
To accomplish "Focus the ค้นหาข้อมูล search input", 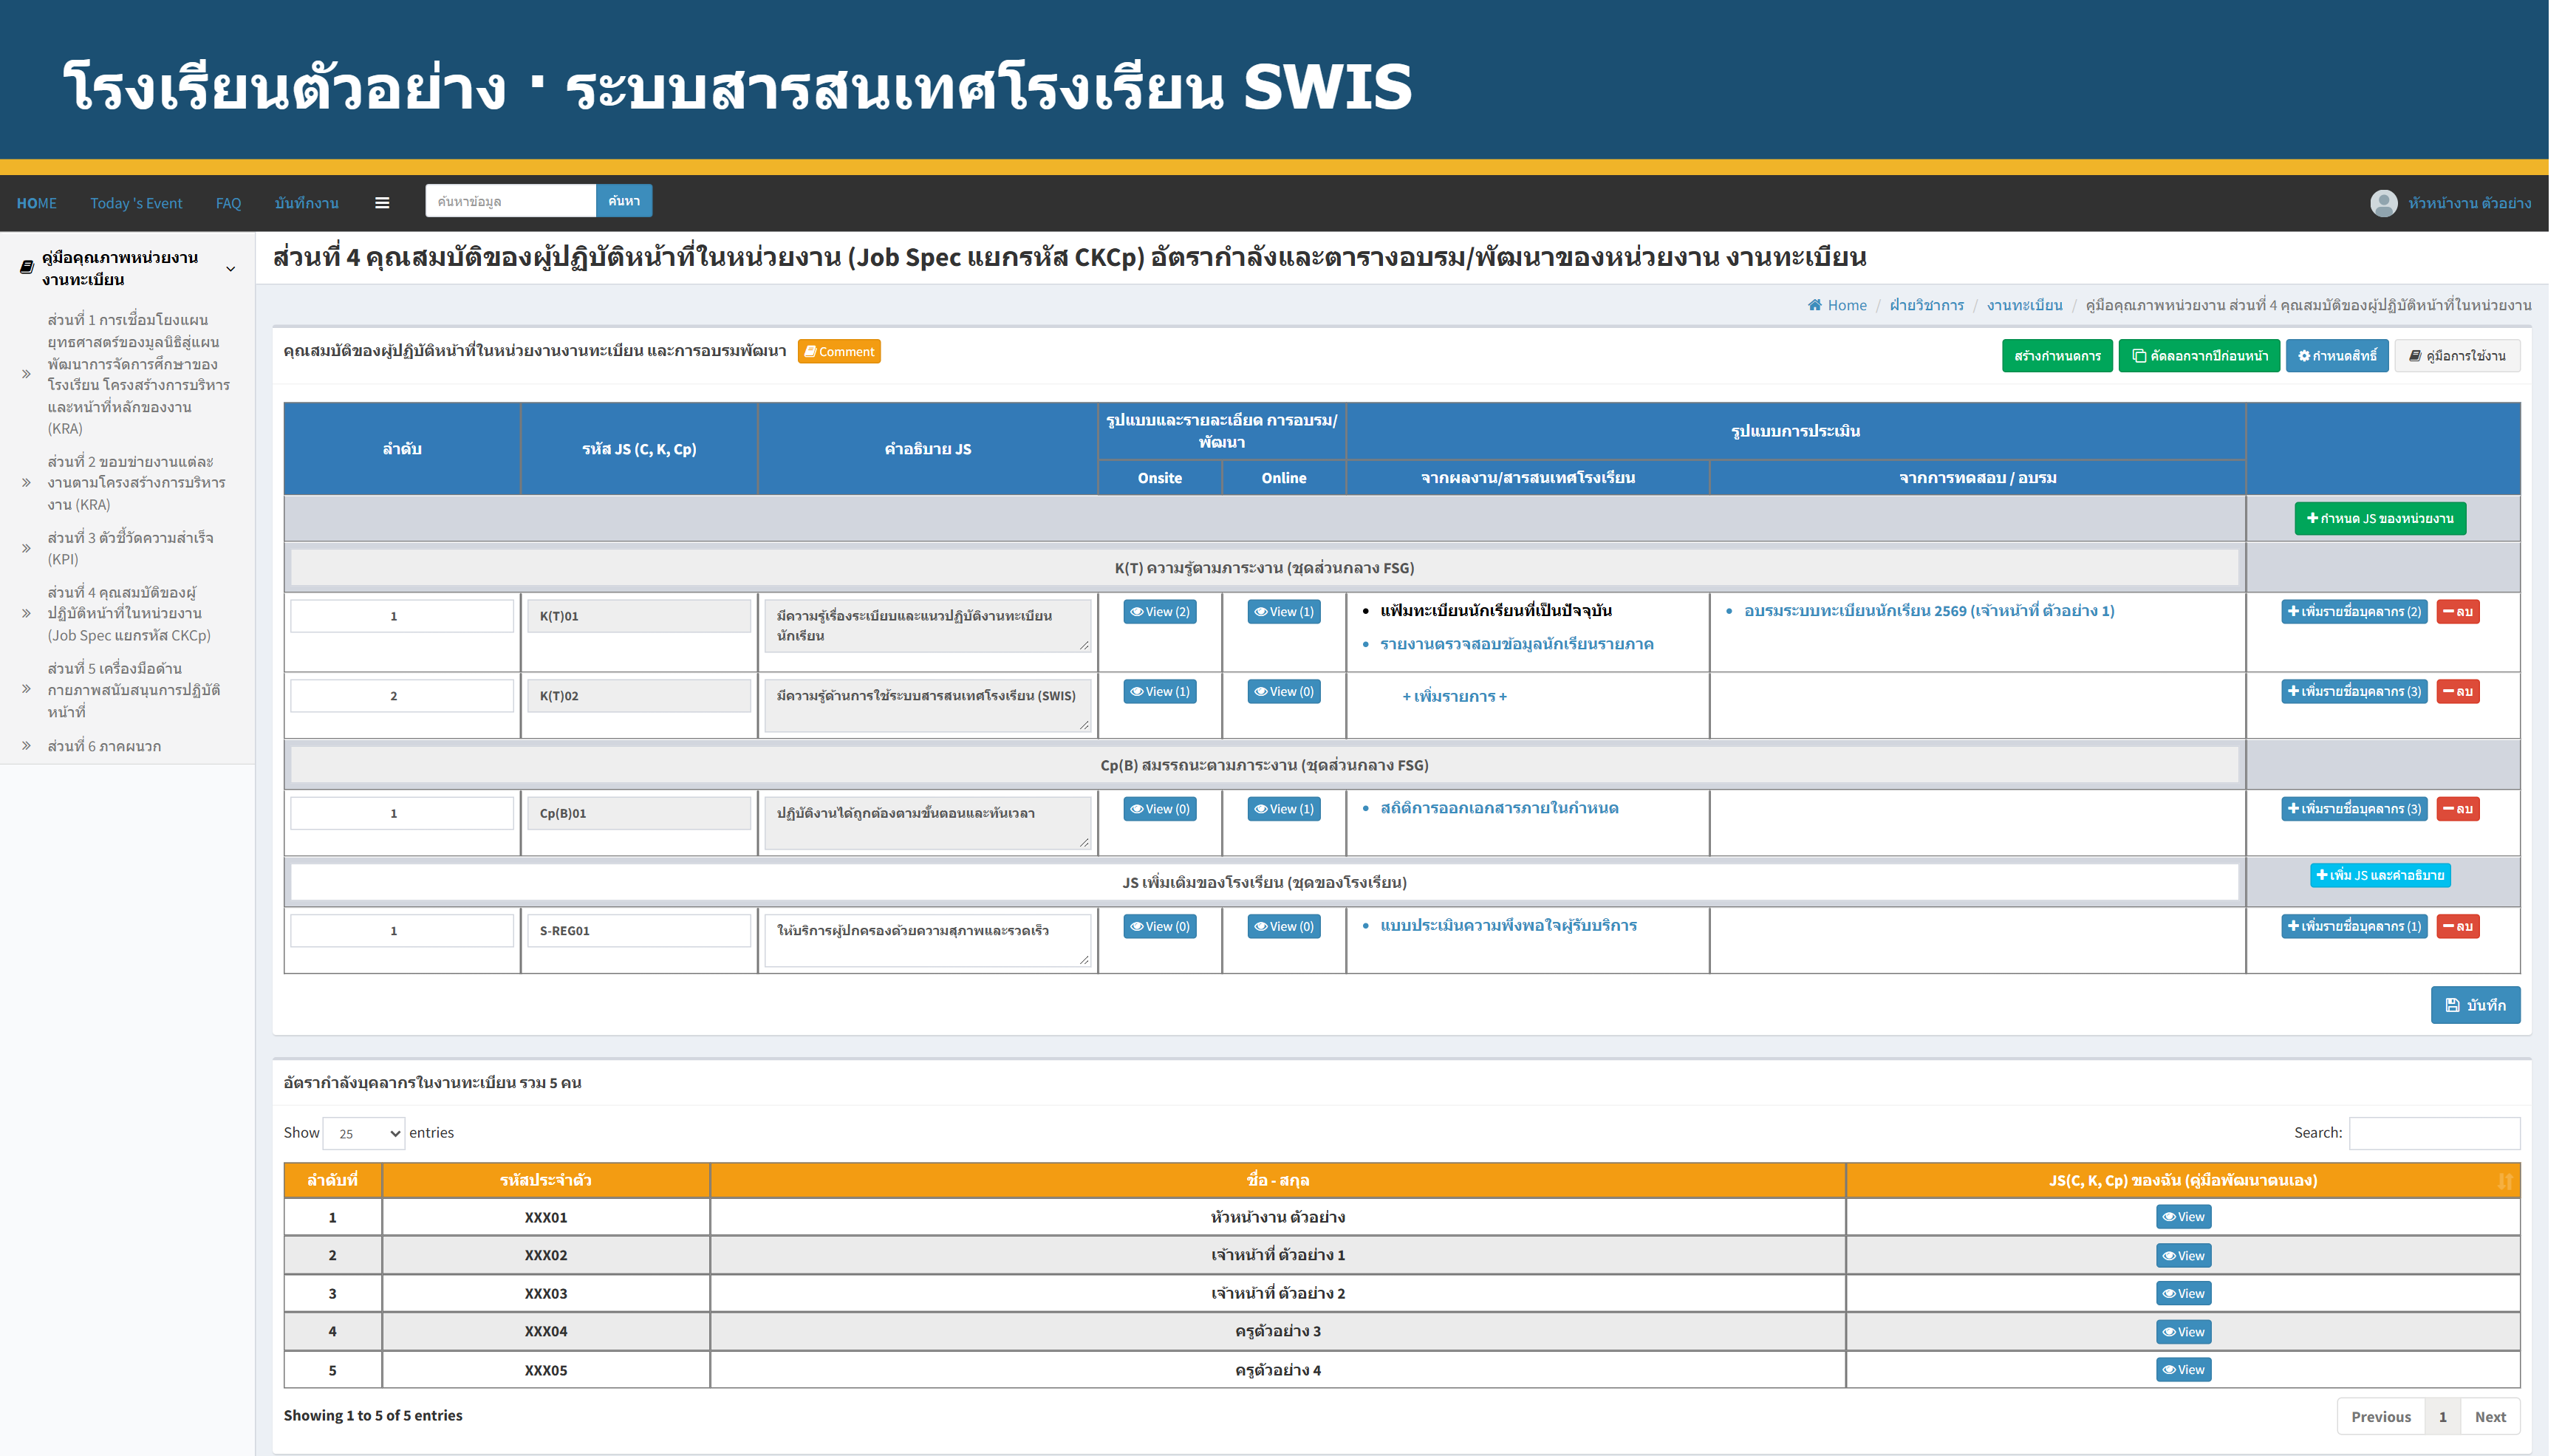I will coord(510,201).
